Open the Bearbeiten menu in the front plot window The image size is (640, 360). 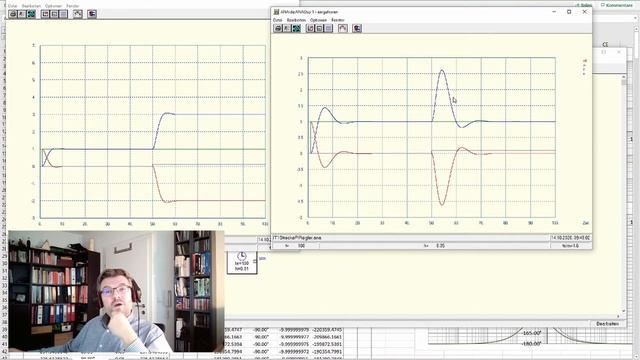point(296,20)
